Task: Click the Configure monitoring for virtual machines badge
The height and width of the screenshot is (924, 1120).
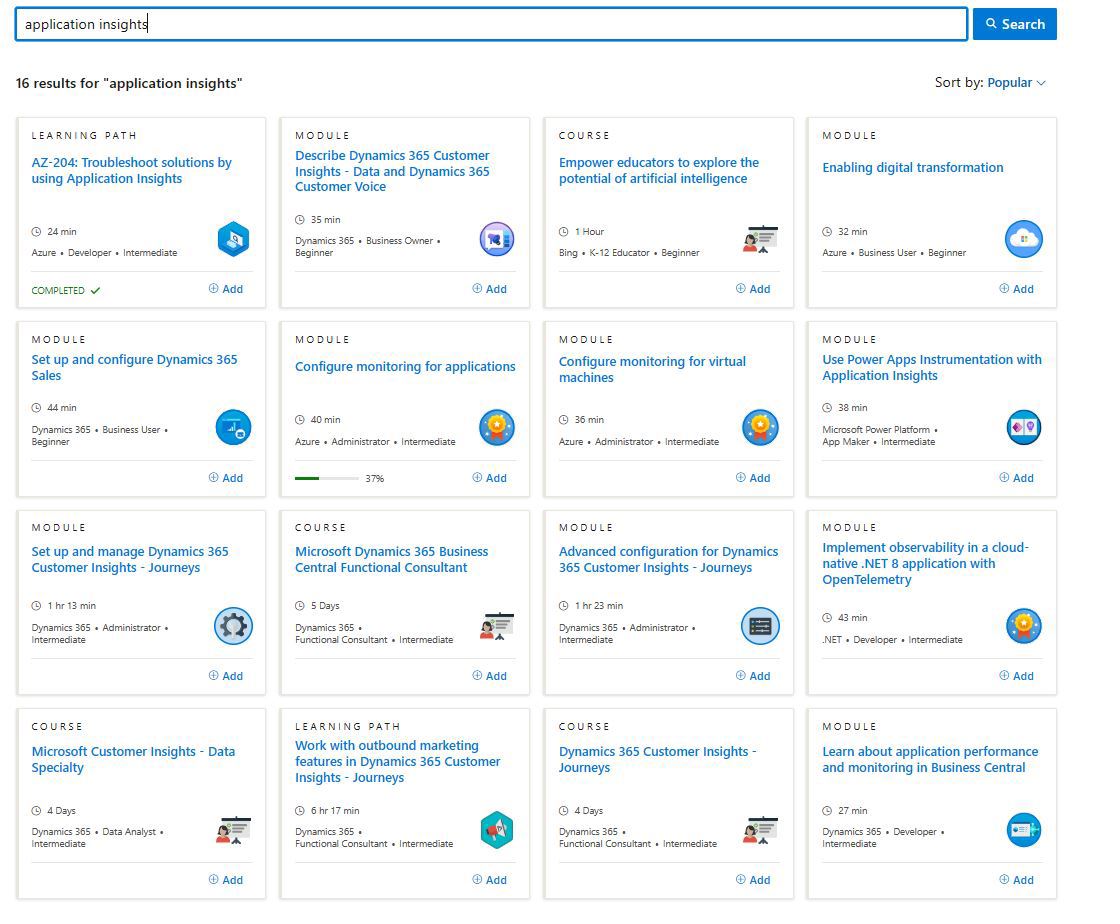Action: (760, 428)
